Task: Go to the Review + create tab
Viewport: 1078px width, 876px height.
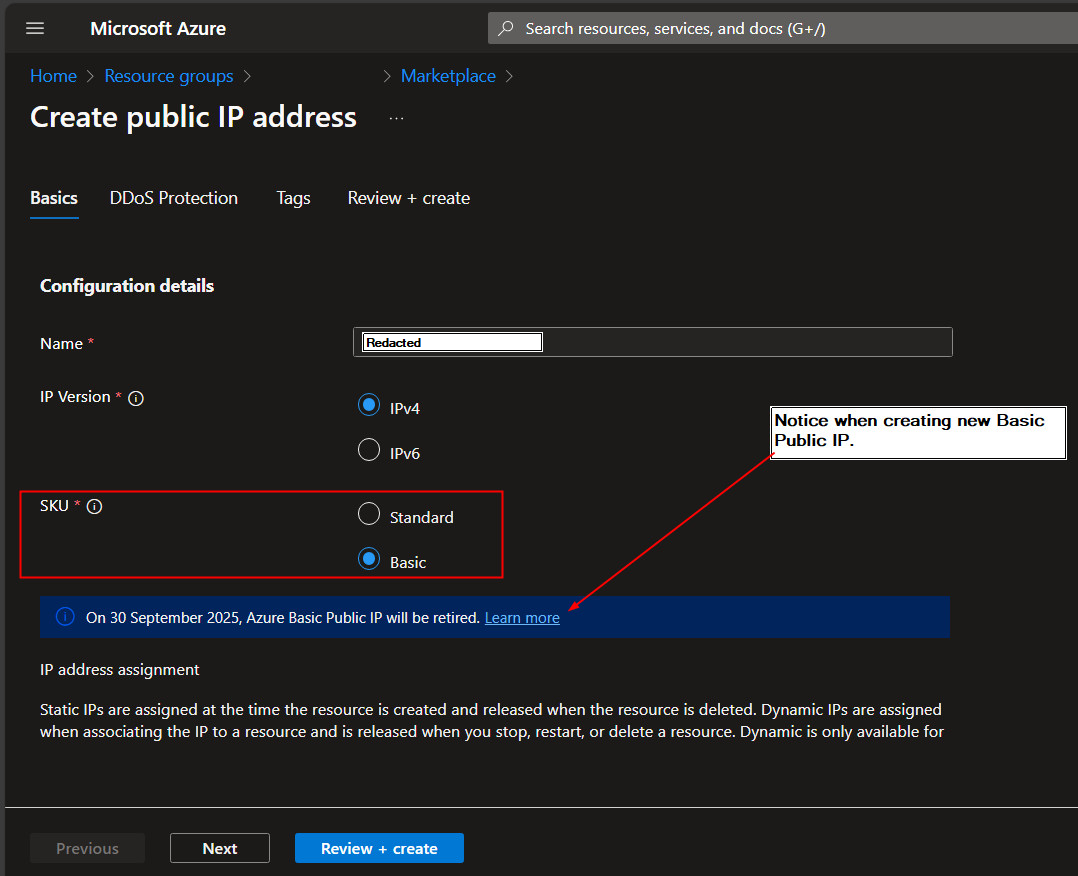Action: [x=409, y=198]
